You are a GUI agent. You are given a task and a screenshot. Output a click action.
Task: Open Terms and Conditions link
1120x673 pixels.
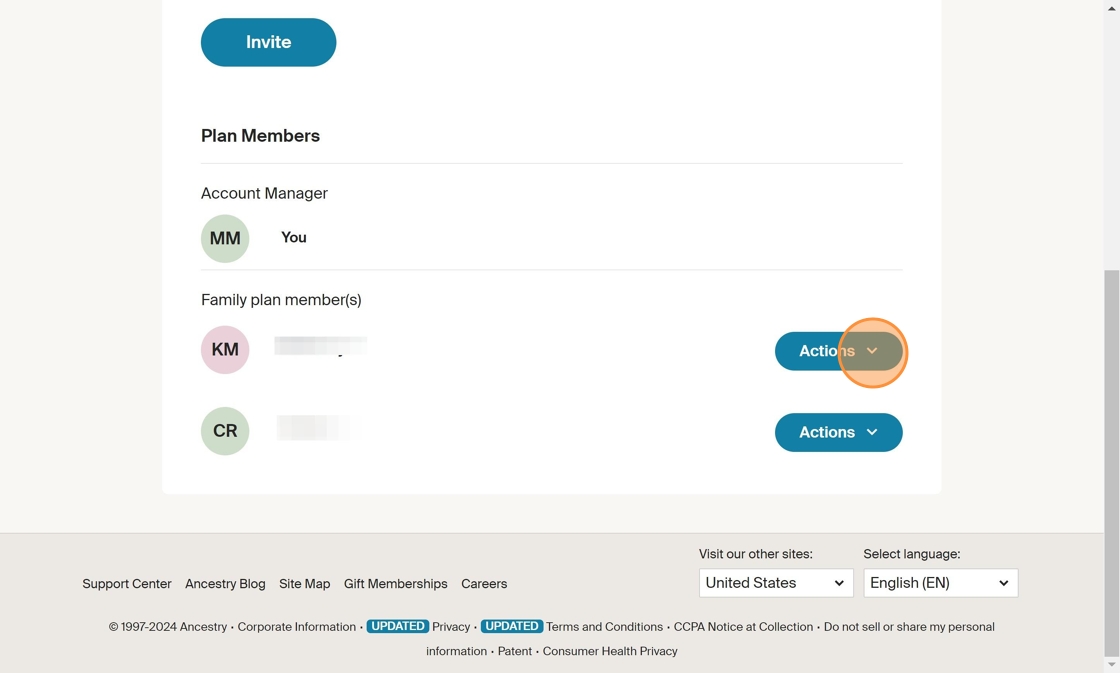point(604,627)
